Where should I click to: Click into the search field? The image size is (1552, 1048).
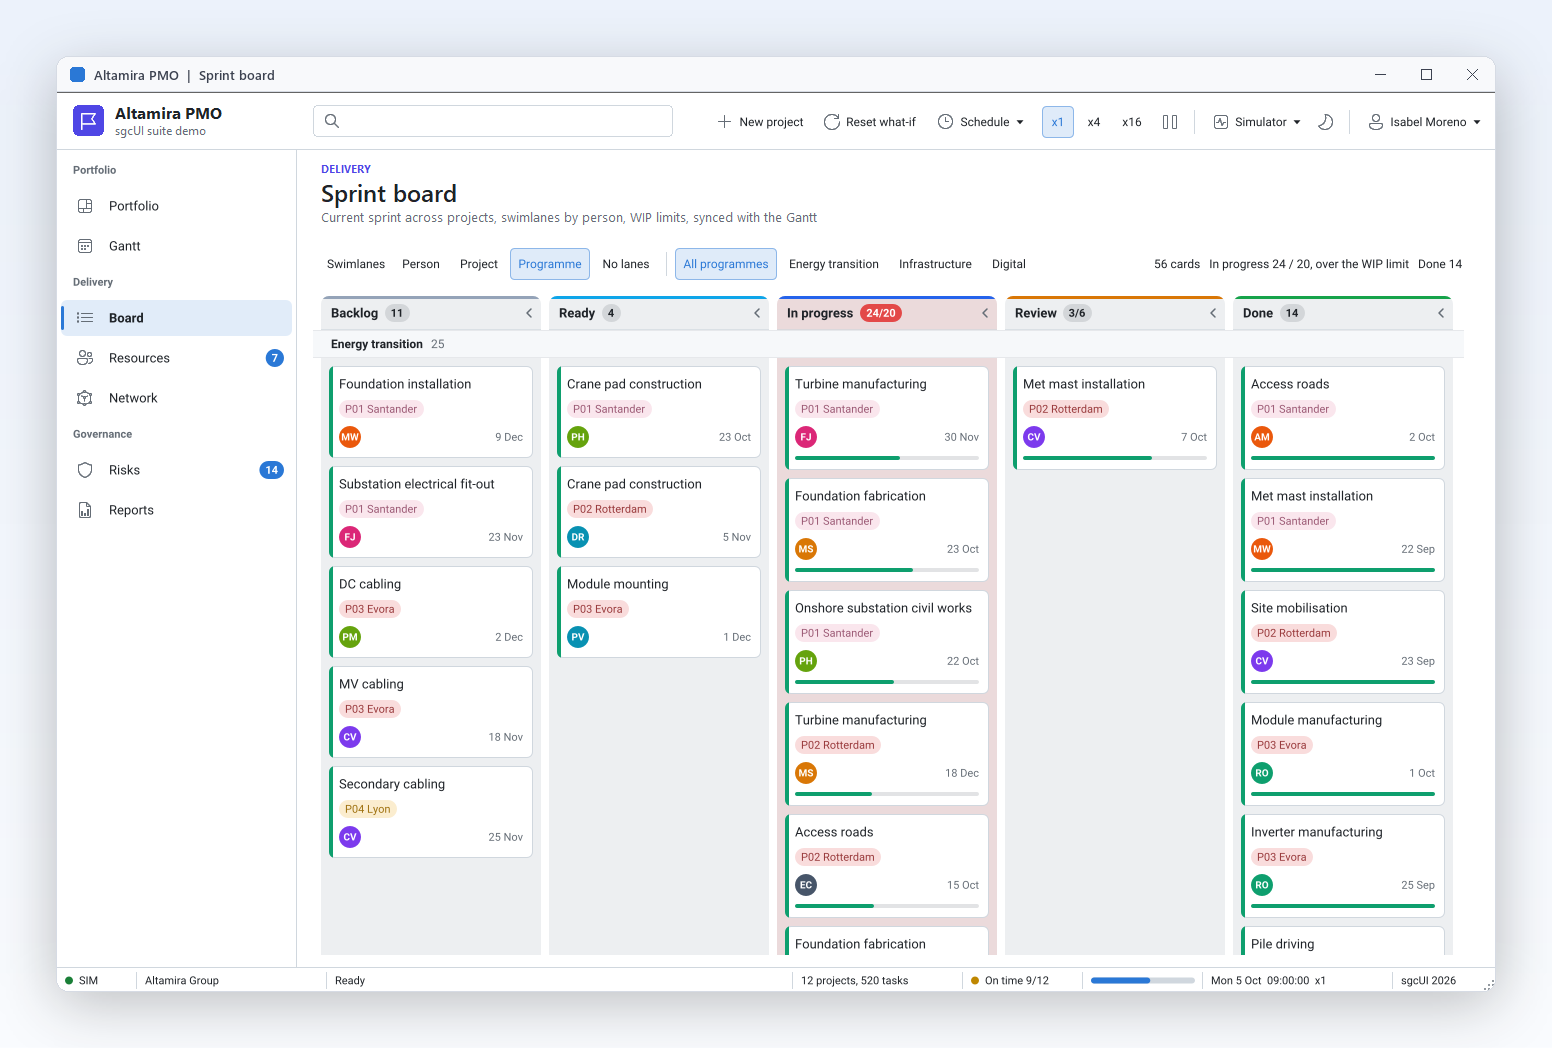coord(493,121)
